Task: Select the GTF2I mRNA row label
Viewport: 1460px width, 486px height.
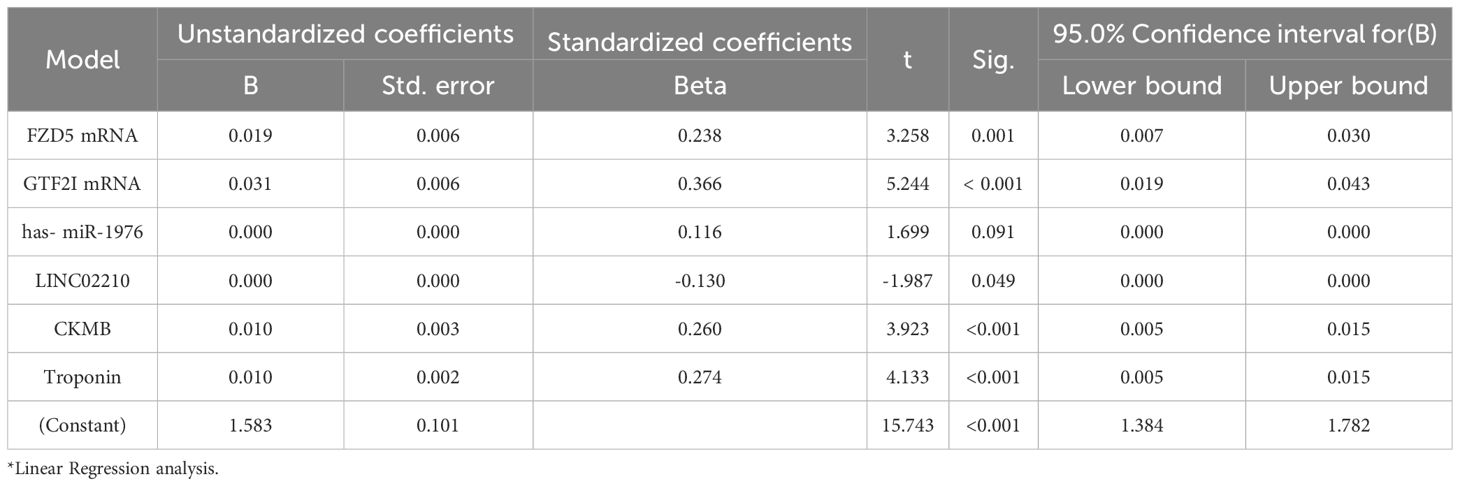Action: coord(82,184)
